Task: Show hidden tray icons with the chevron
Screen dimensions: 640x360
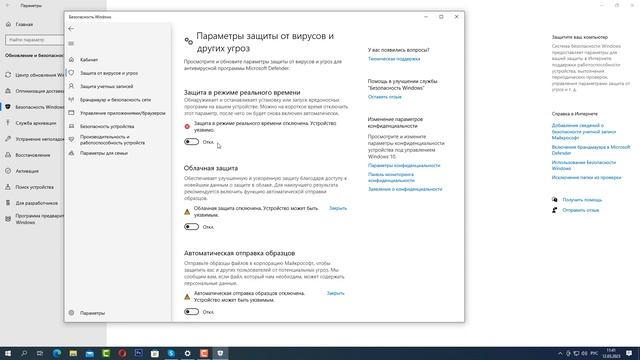Action: (560, 353)
